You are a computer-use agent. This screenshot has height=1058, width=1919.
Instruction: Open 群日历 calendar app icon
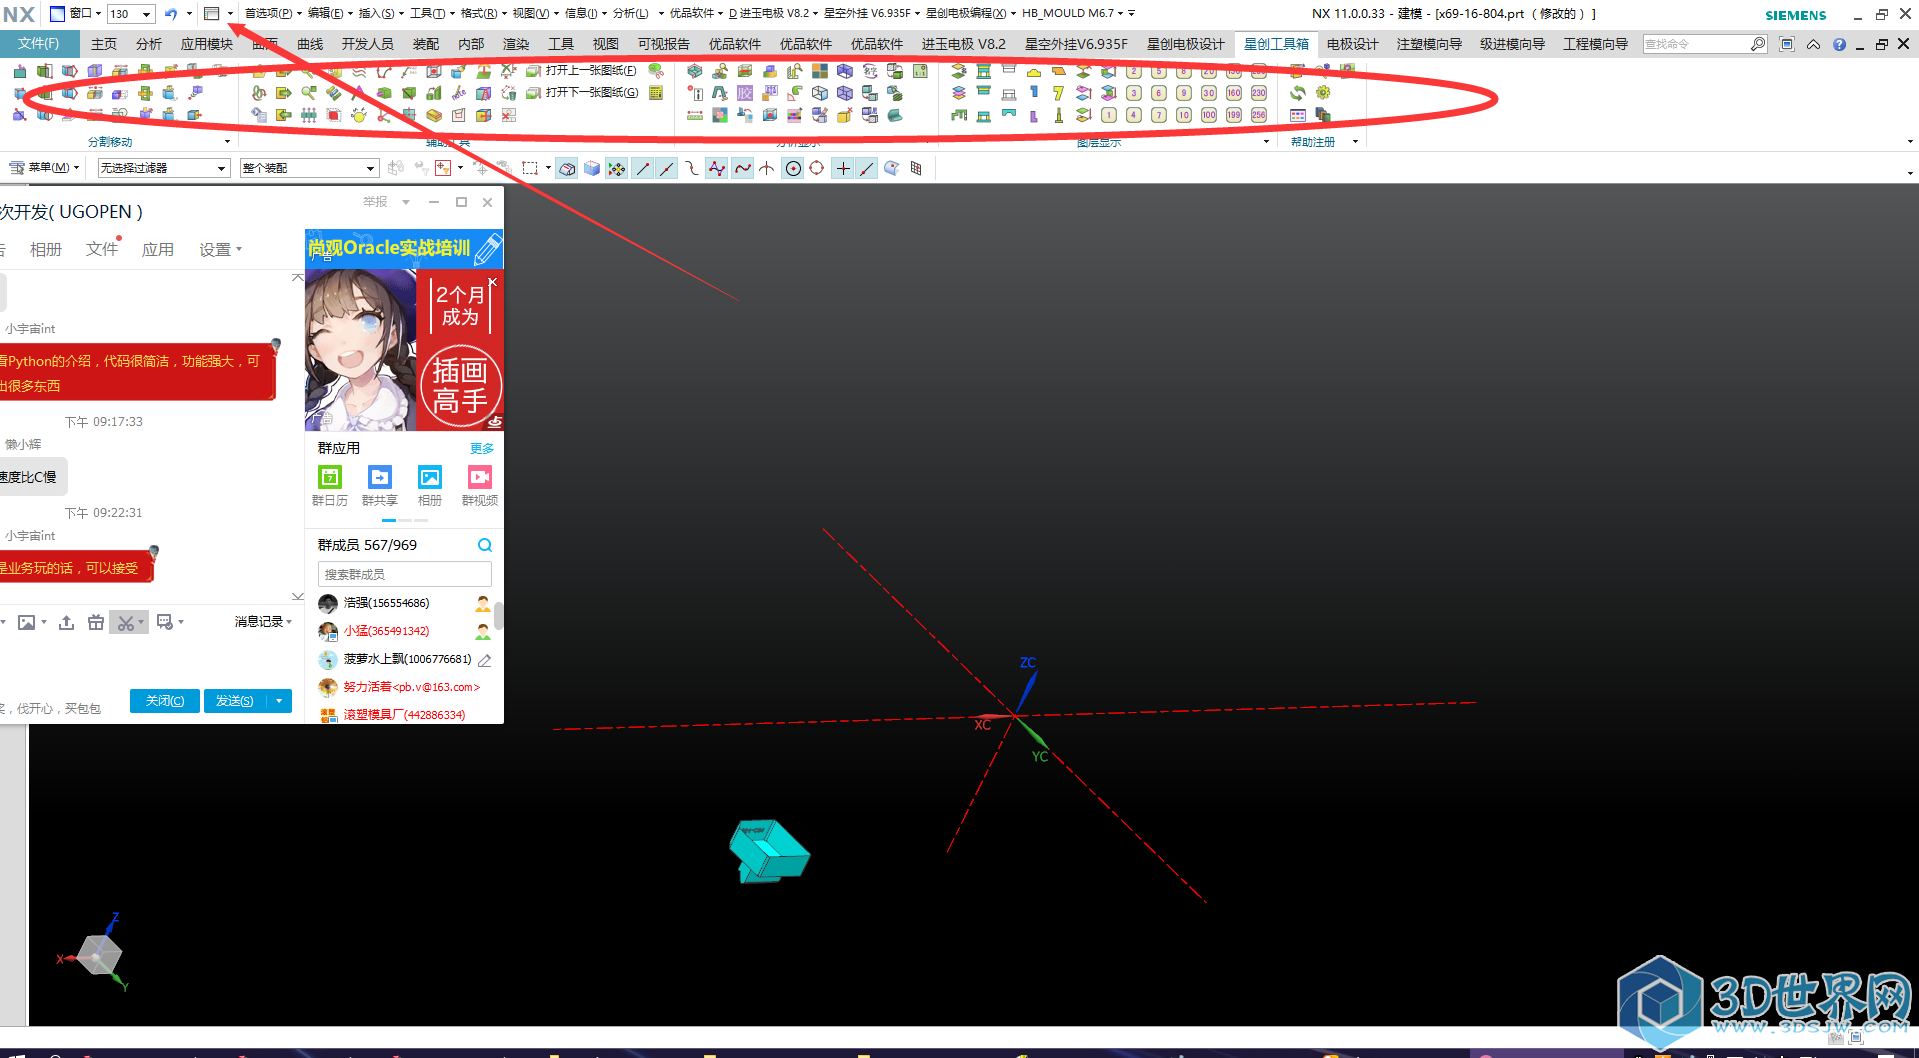pyautogui.click(x=330, y=477)
